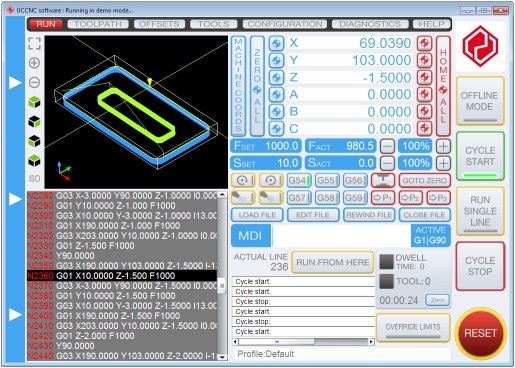
Task: Home the B axis
Action: coord(424,111)
